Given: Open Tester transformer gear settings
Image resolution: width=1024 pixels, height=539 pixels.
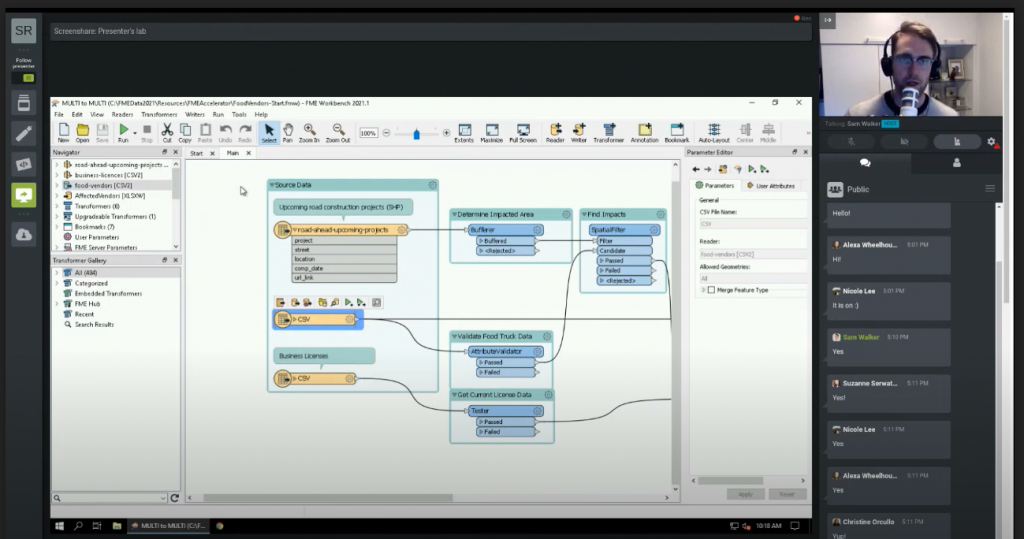Looking at the screenshot, I should (x=537, y=411).
